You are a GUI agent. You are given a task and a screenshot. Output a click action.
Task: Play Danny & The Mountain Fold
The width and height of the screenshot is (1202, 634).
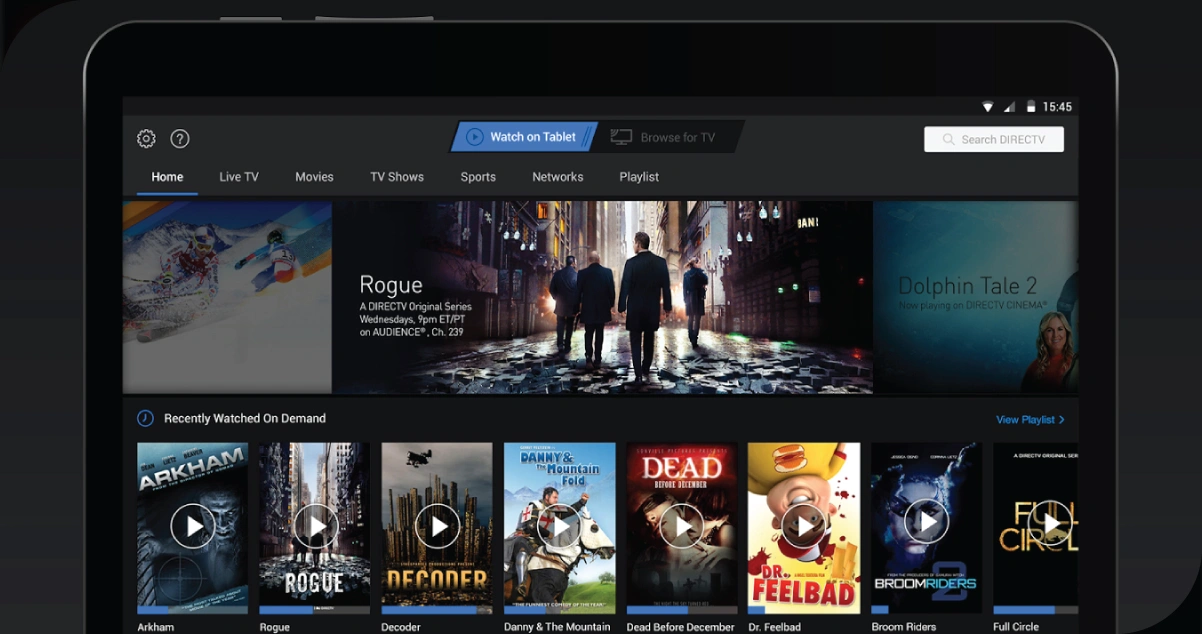(560, 526)
